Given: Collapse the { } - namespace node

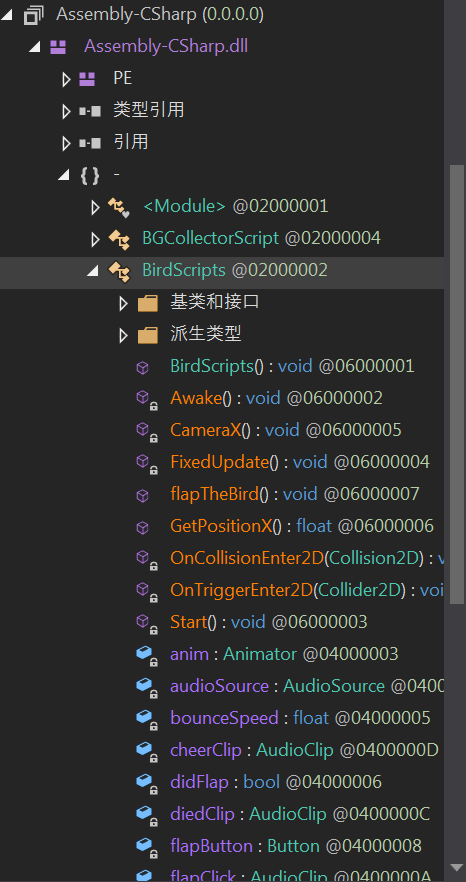Looking at the screenshot, I should [x=62, y=176].
